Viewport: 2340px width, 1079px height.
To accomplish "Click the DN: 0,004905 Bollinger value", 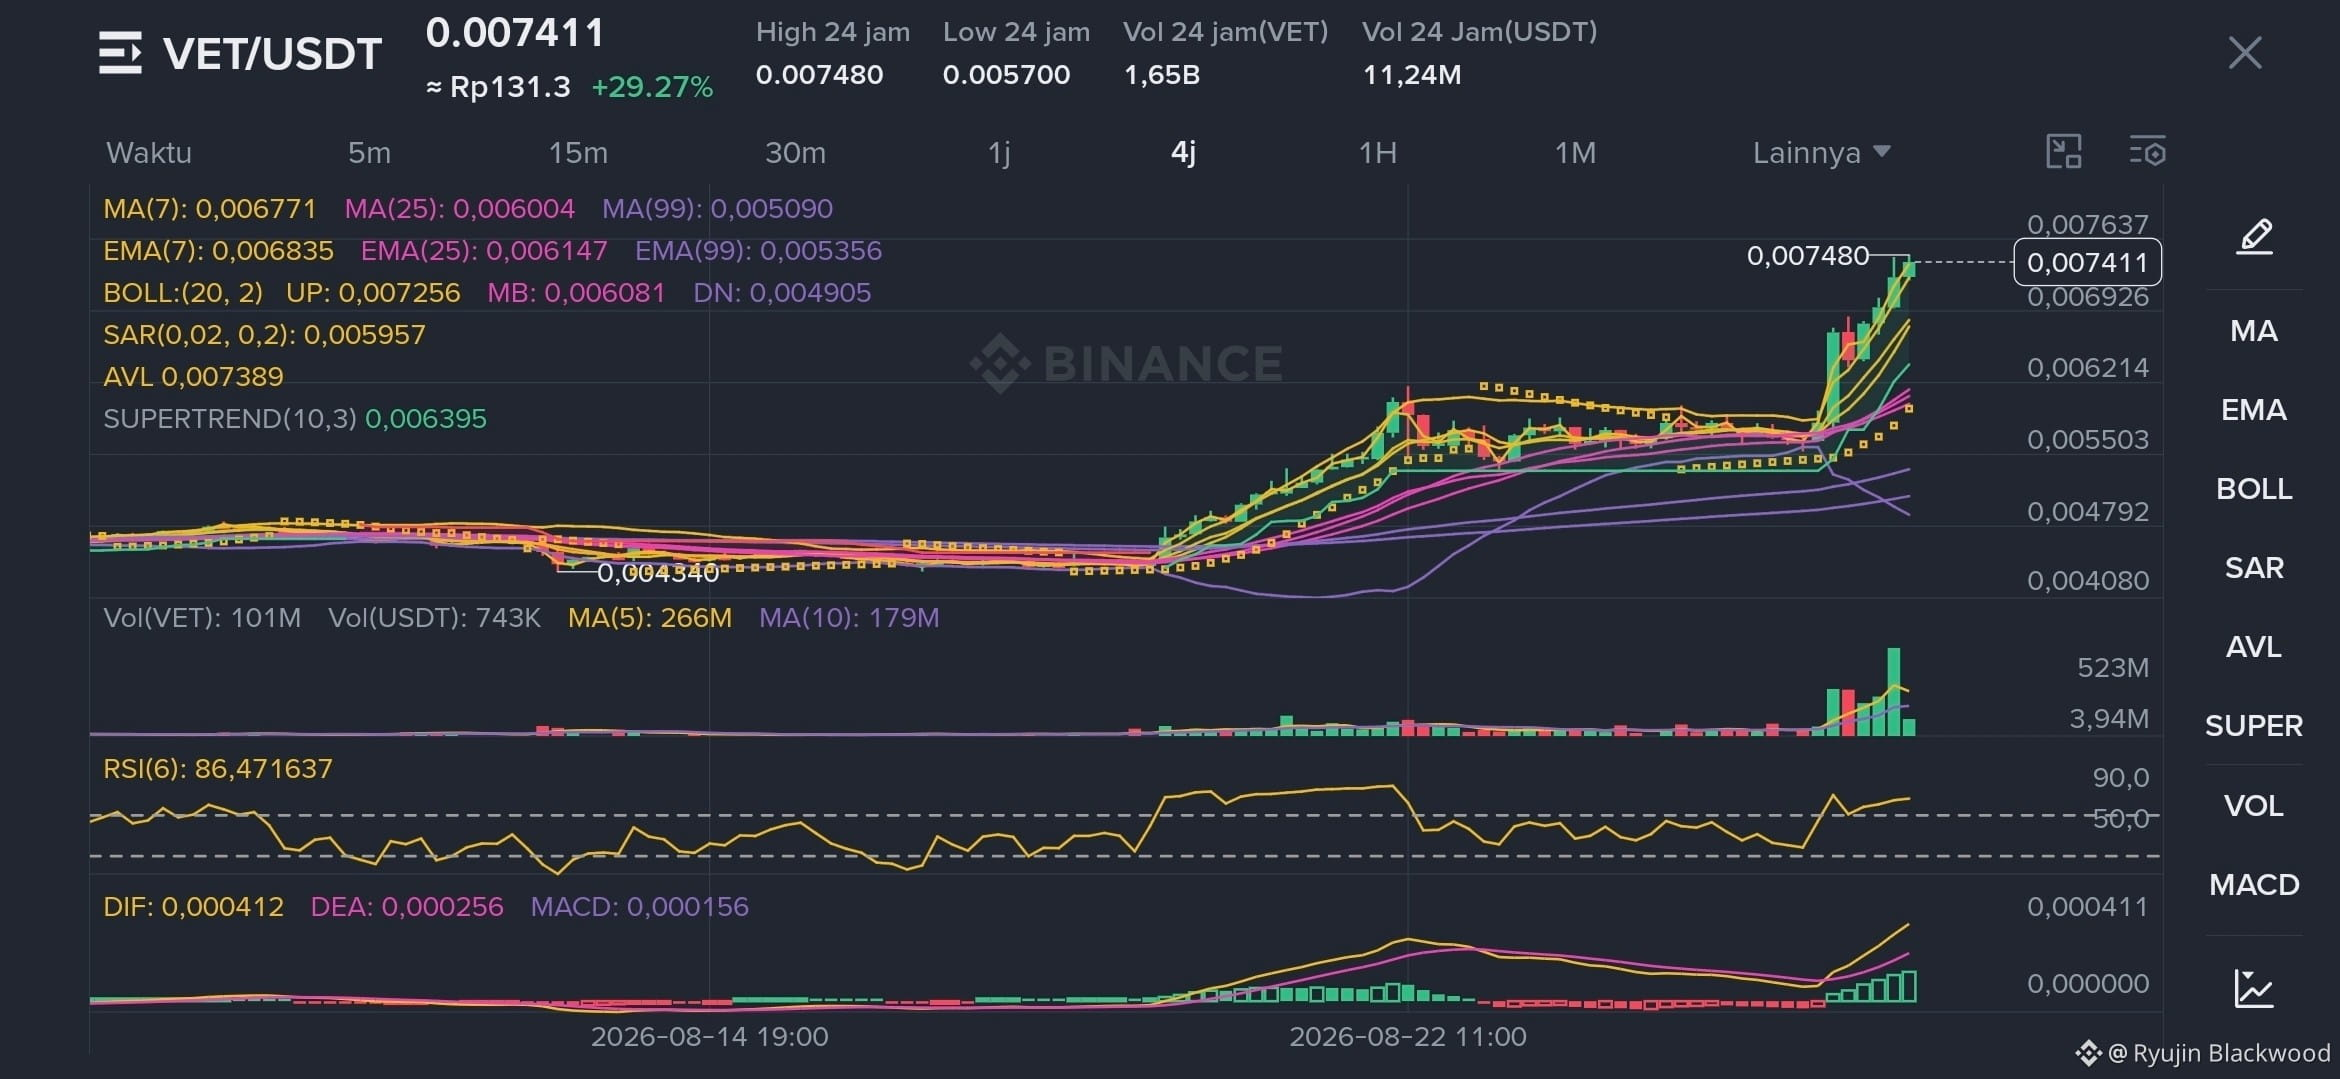I will point(782,293).
